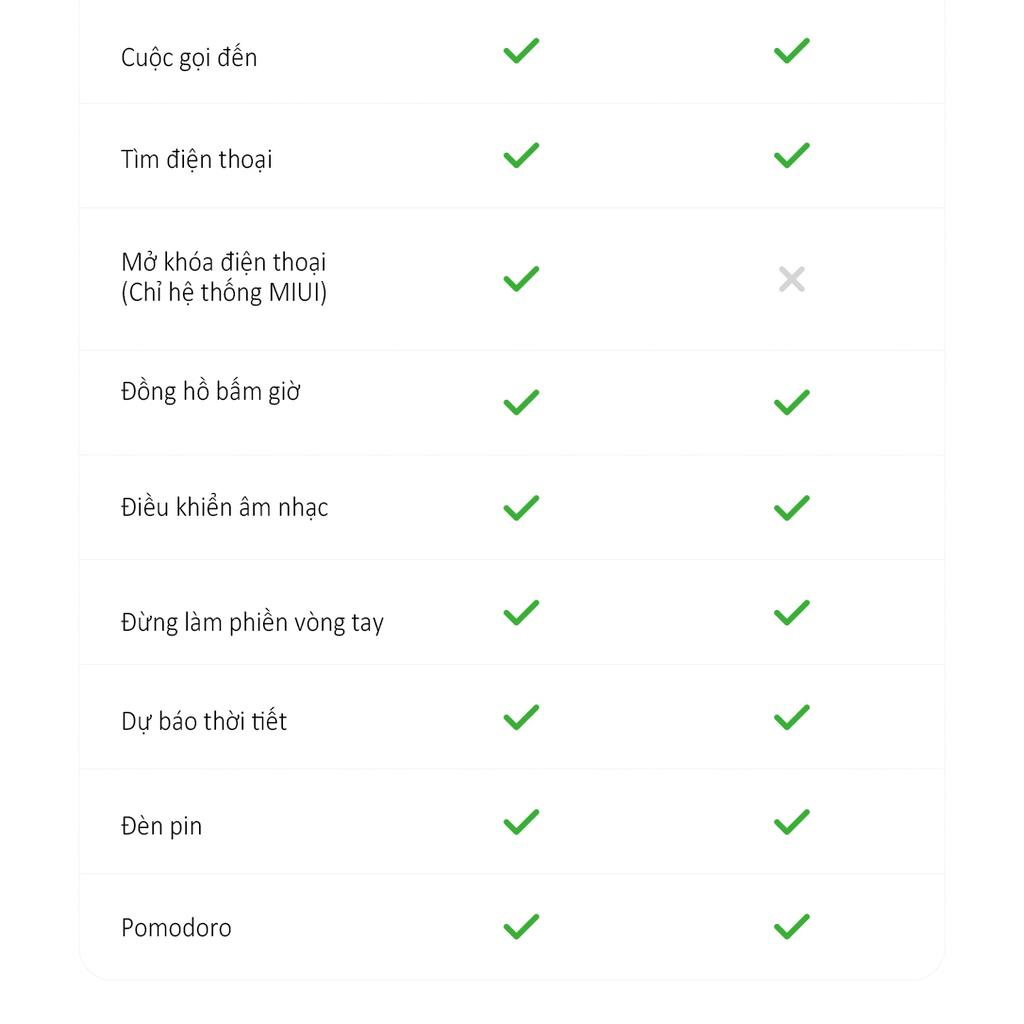Click the Dự báo thời tiết label
Screen dimensions: 1024x1024
204,722
